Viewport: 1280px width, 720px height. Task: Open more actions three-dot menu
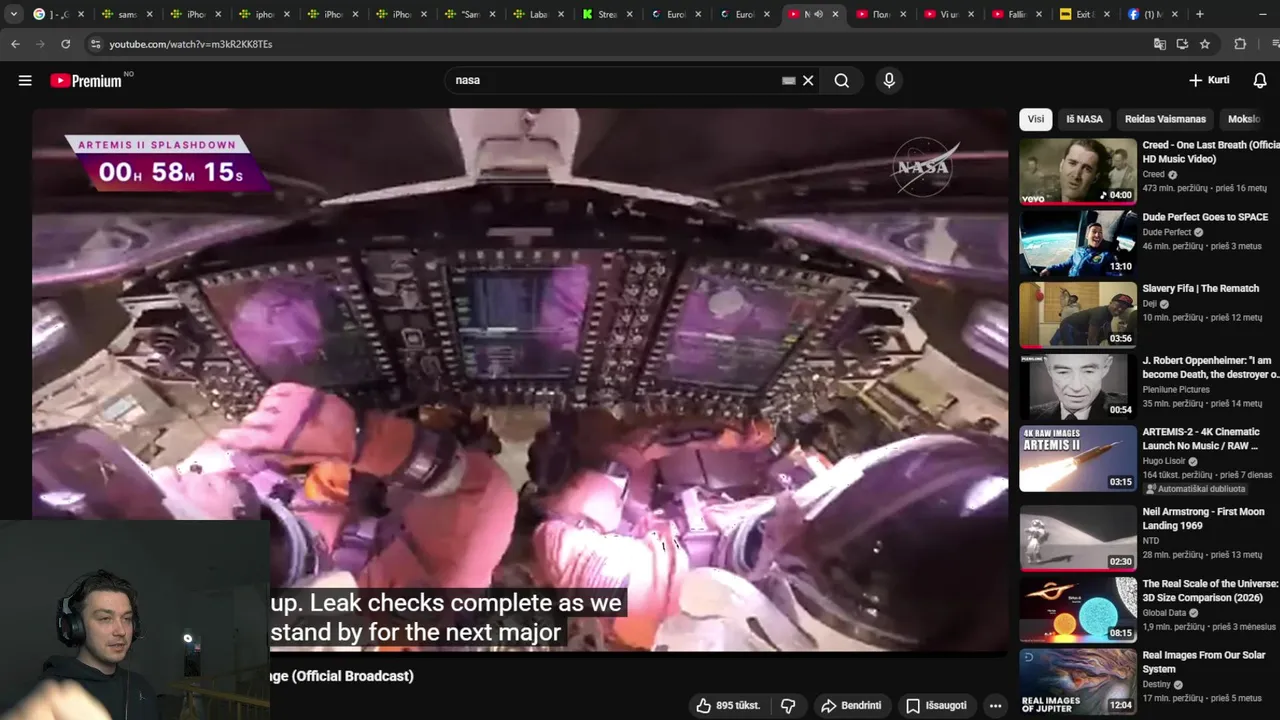995,706
